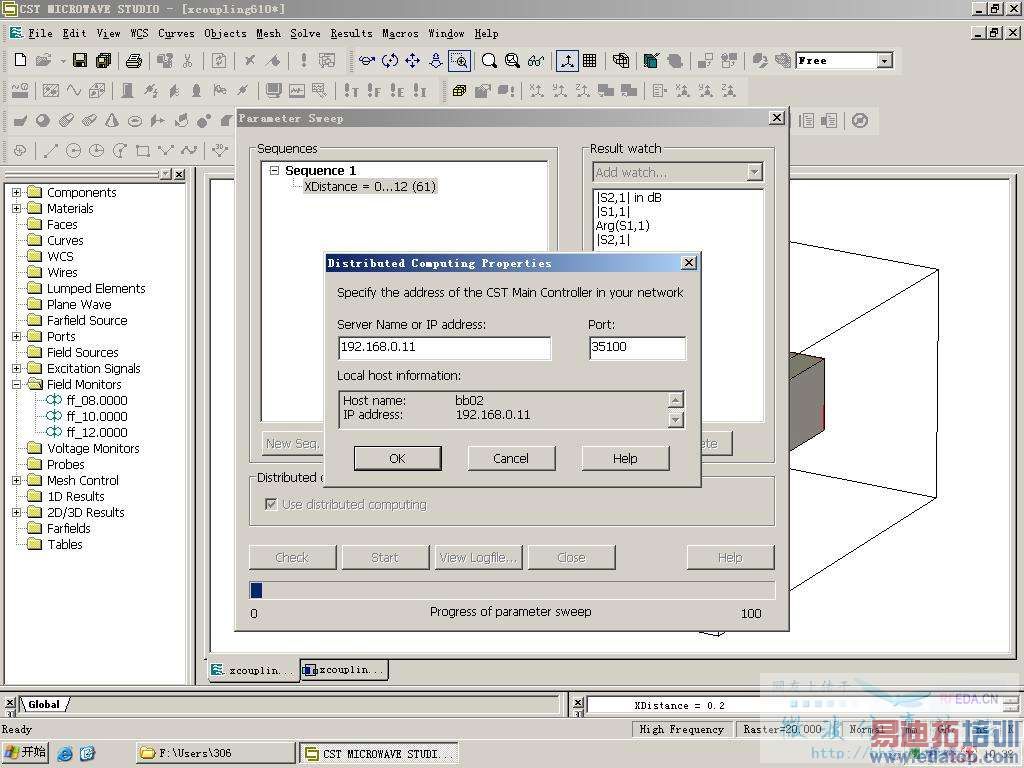Click the New project icon in the toolbar

coord(20,60)
